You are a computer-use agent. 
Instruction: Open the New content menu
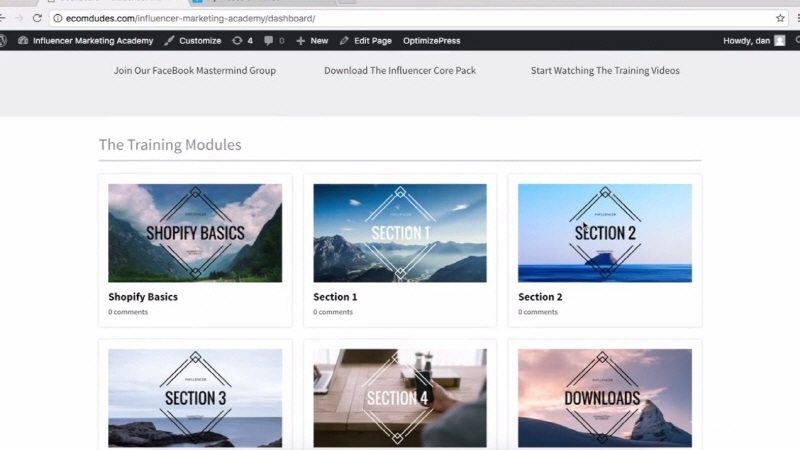pos(312,41)
